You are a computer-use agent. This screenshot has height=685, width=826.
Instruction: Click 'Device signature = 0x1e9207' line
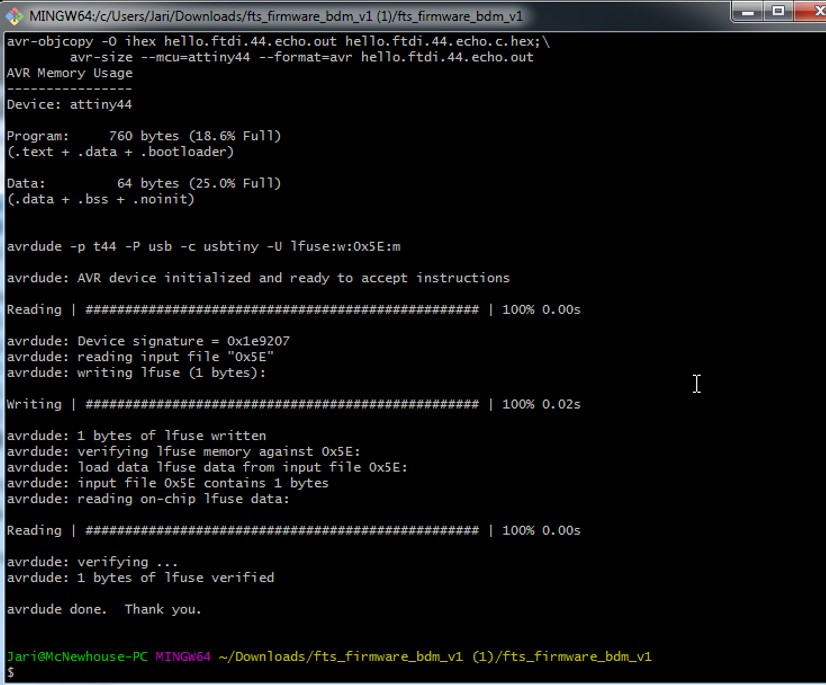click(x=148, y=341)
